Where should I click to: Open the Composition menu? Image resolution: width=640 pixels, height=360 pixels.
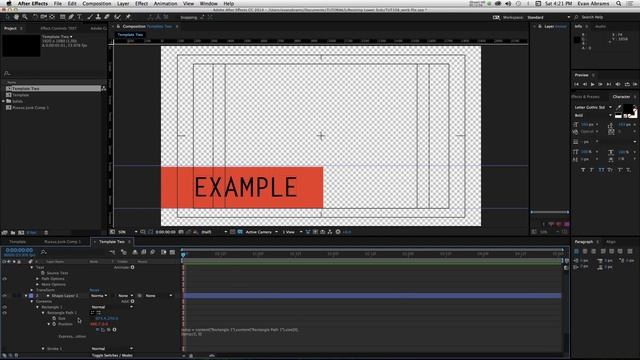click(97, 3)
